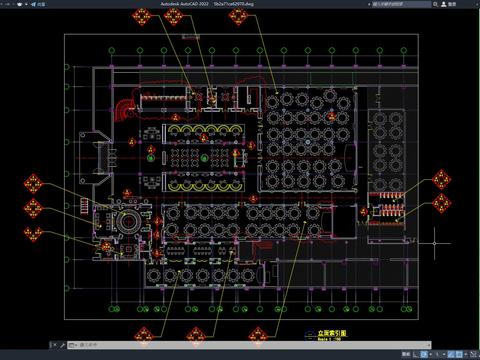Open the user account sign-in icon
480x360 pixels.
444,4
